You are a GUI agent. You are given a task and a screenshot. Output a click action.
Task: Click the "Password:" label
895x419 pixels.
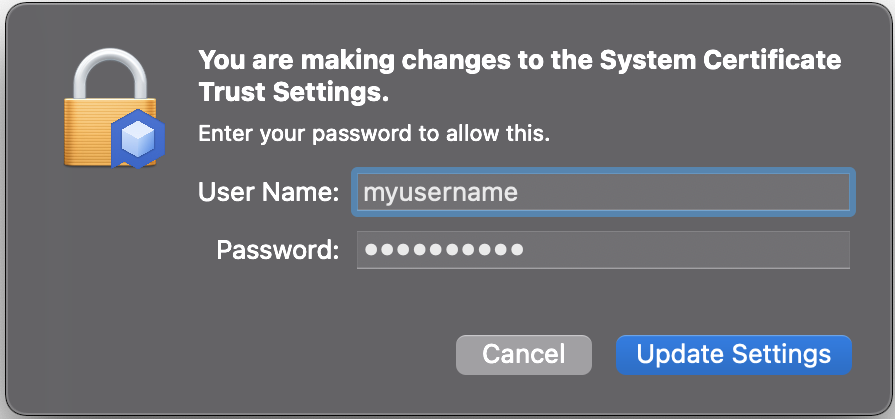278,250
